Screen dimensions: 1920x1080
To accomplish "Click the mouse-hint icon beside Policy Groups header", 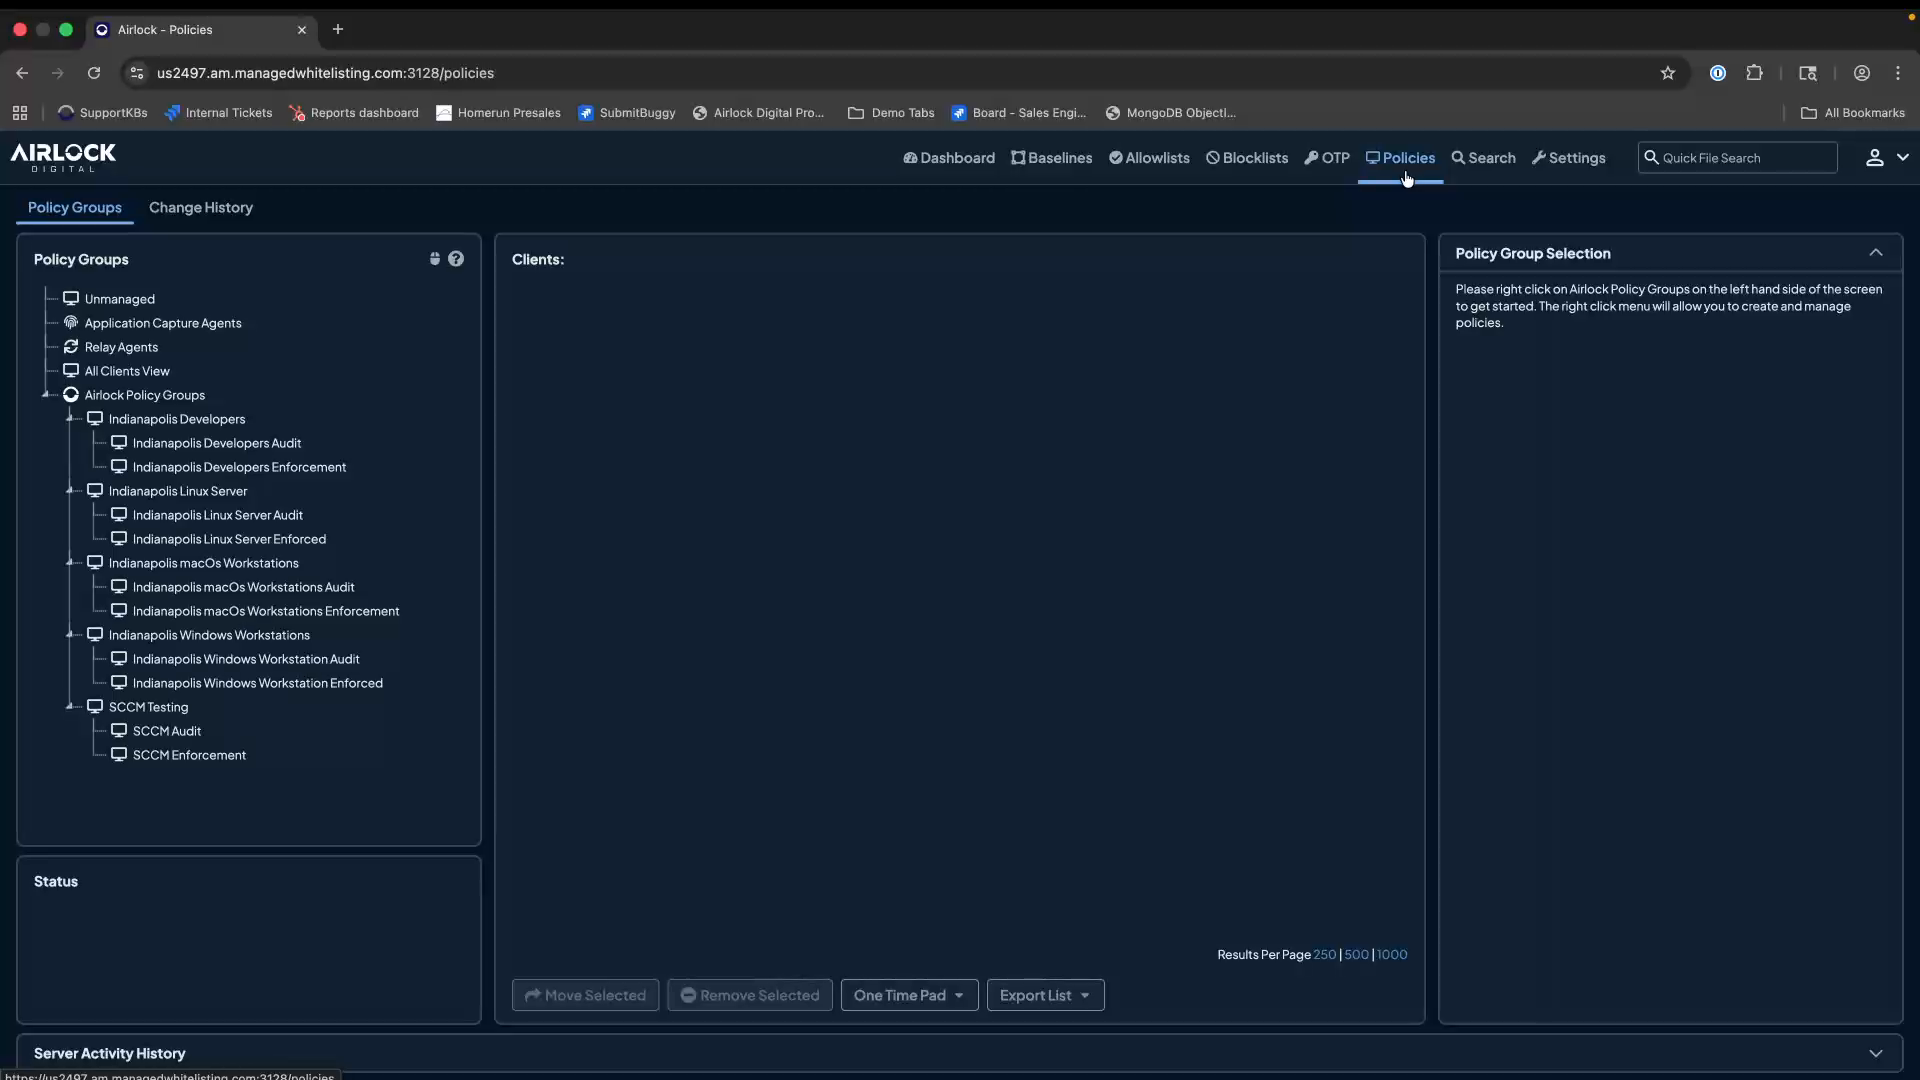I will (434, 259).
